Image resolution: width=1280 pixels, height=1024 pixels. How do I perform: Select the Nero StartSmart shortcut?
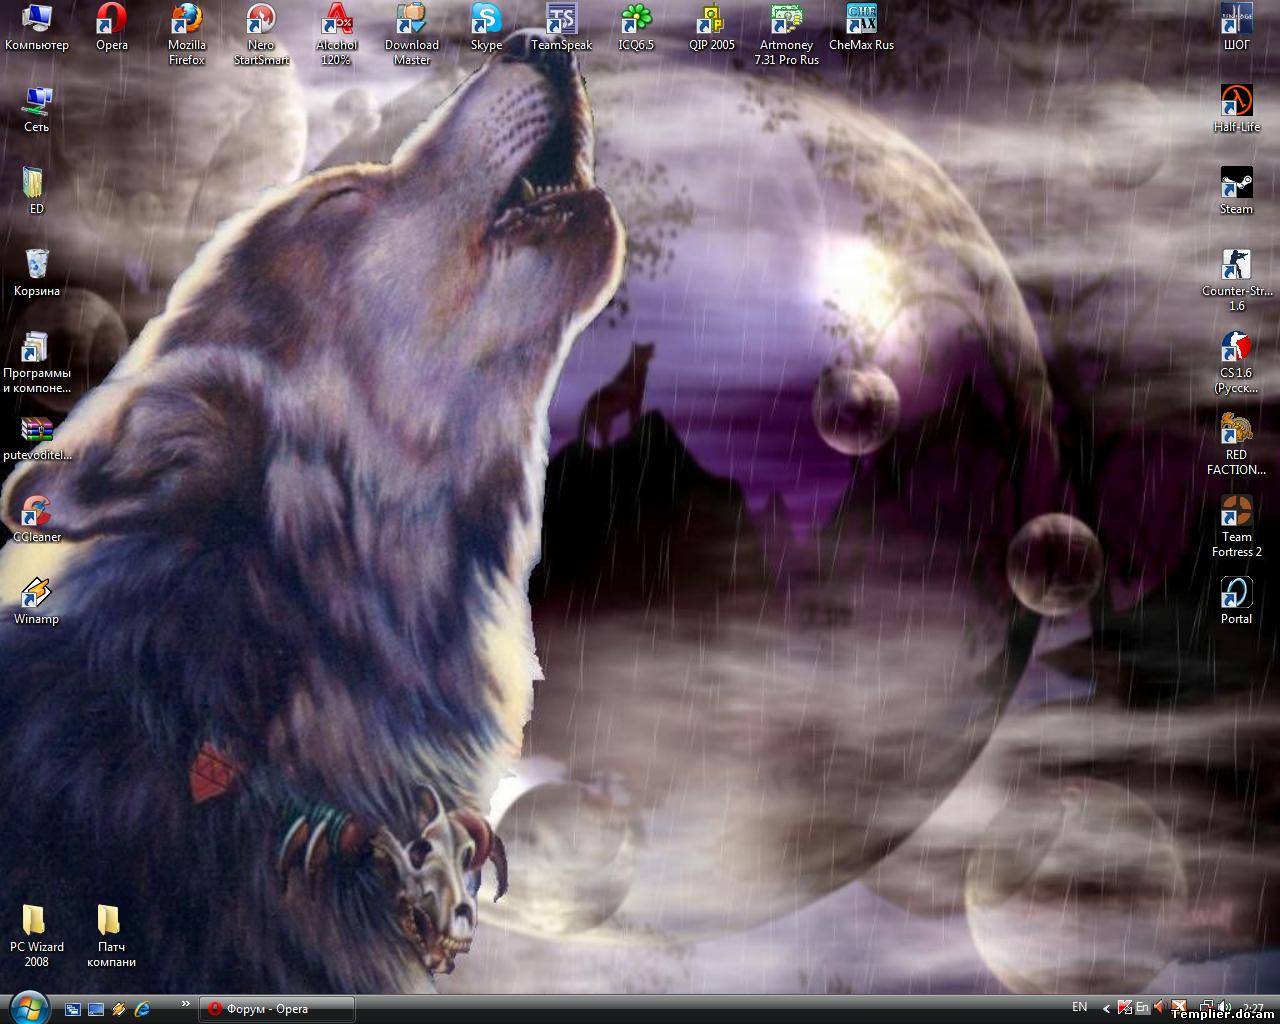tap(261, 34)
